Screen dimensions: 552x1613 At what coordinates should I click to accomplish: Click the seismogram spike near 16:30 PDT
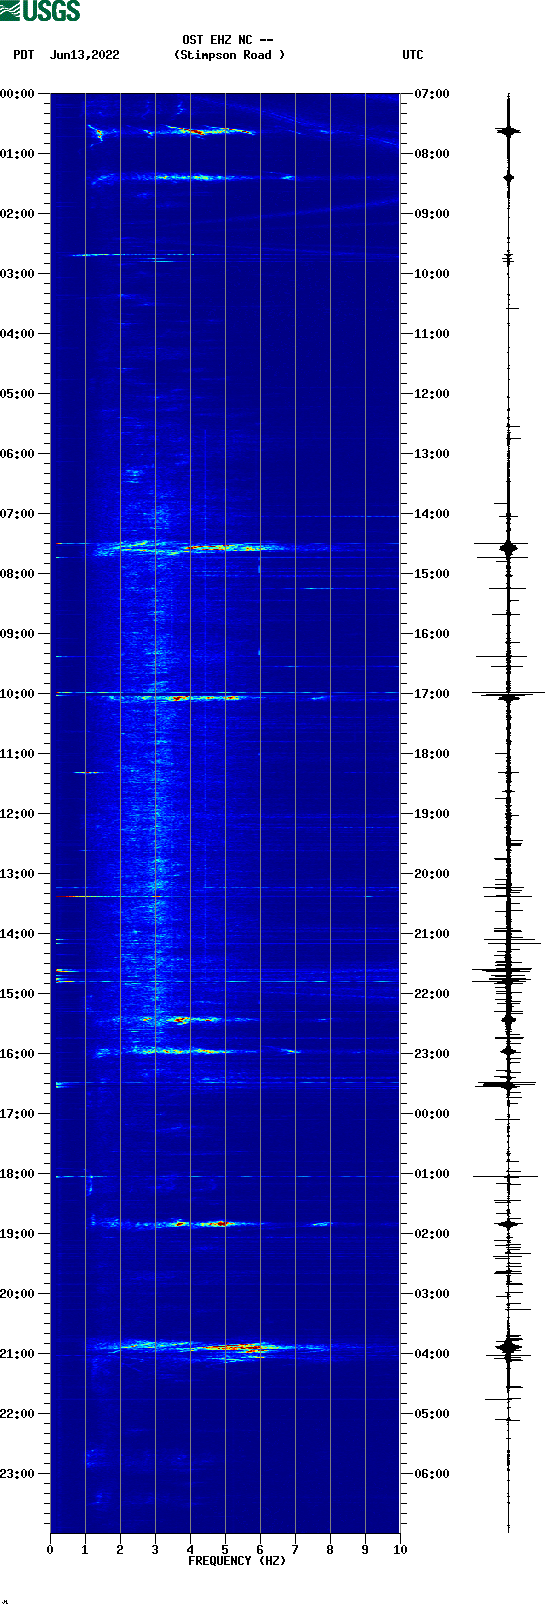tap(508, 1084)
